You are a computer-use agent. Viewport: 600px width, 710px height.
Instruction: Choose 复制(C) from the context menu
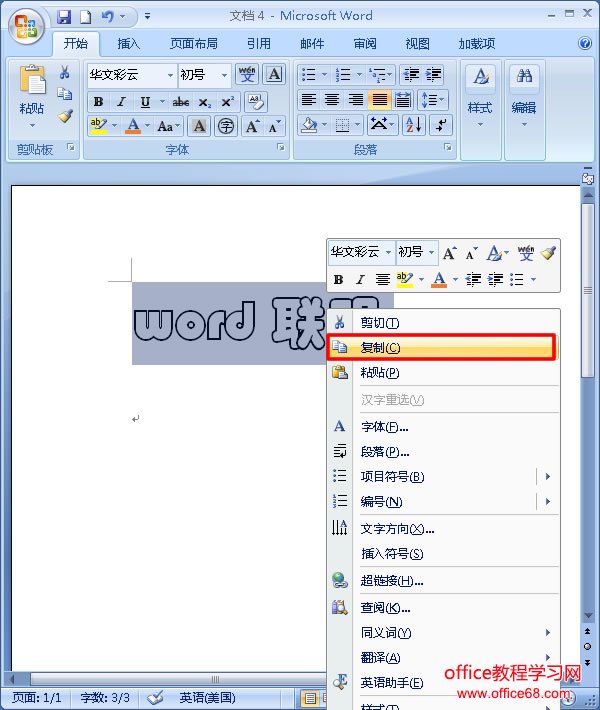pos(442,347)
